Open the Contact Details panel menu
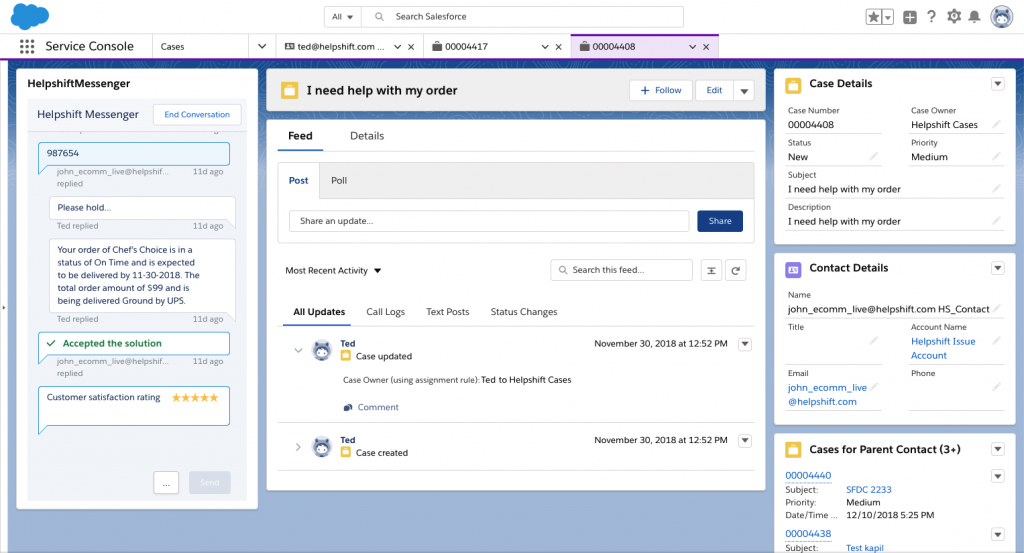The height and width of the screenshot is (553, 1024). (997, 268)
